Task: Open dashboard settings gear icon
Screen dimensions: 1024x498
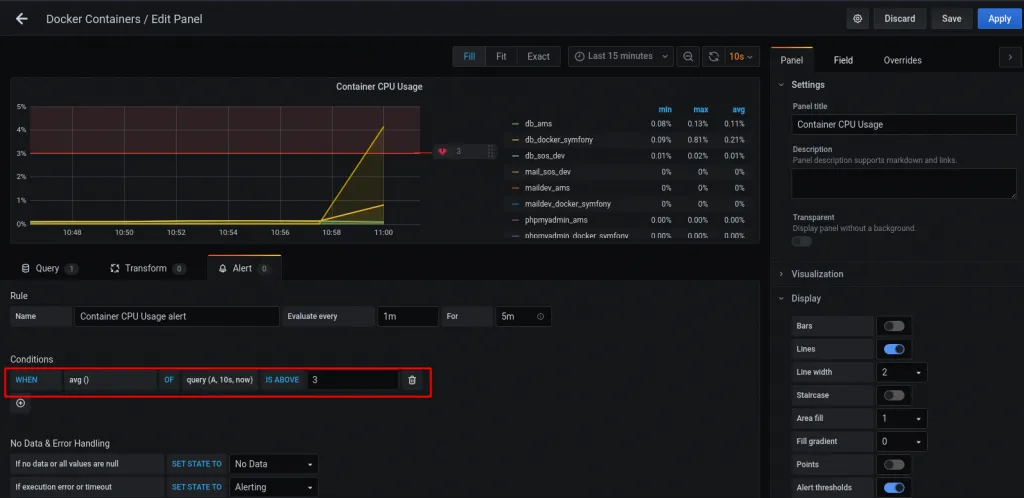Action: click(857, 19)
